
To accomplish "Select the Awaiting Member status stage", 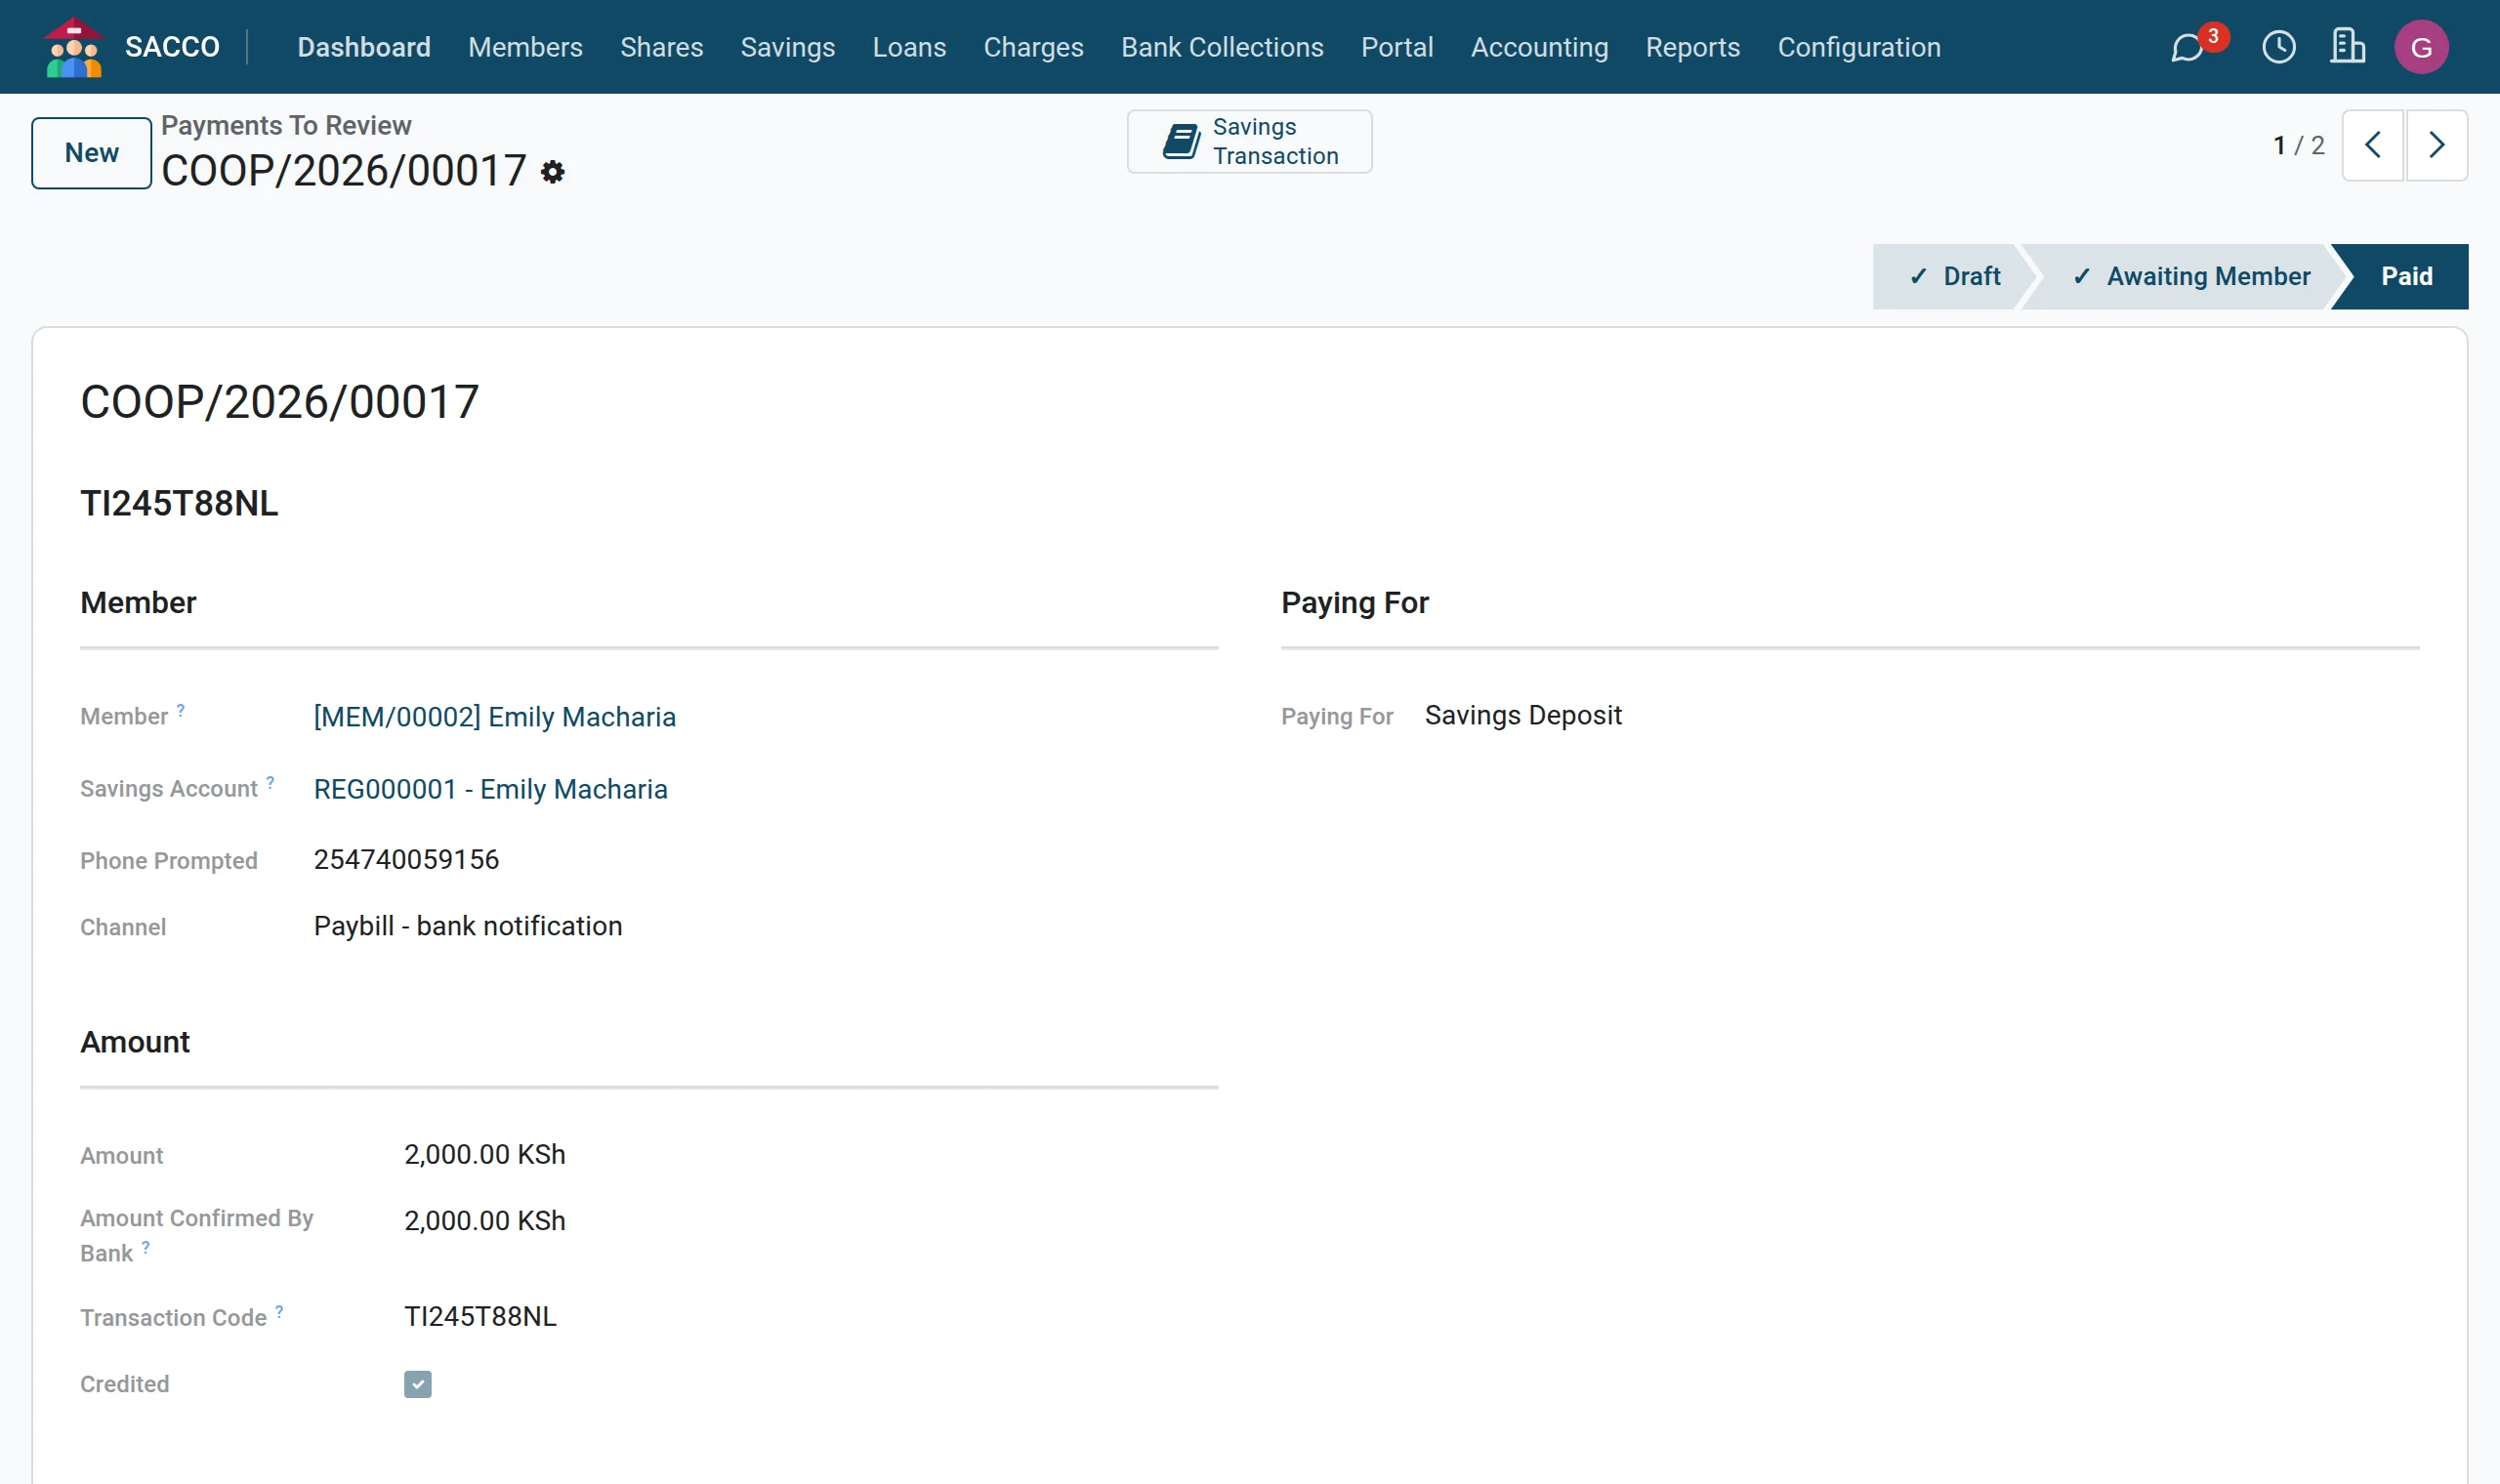I will pyautogui.click(x=2190, y=277).
